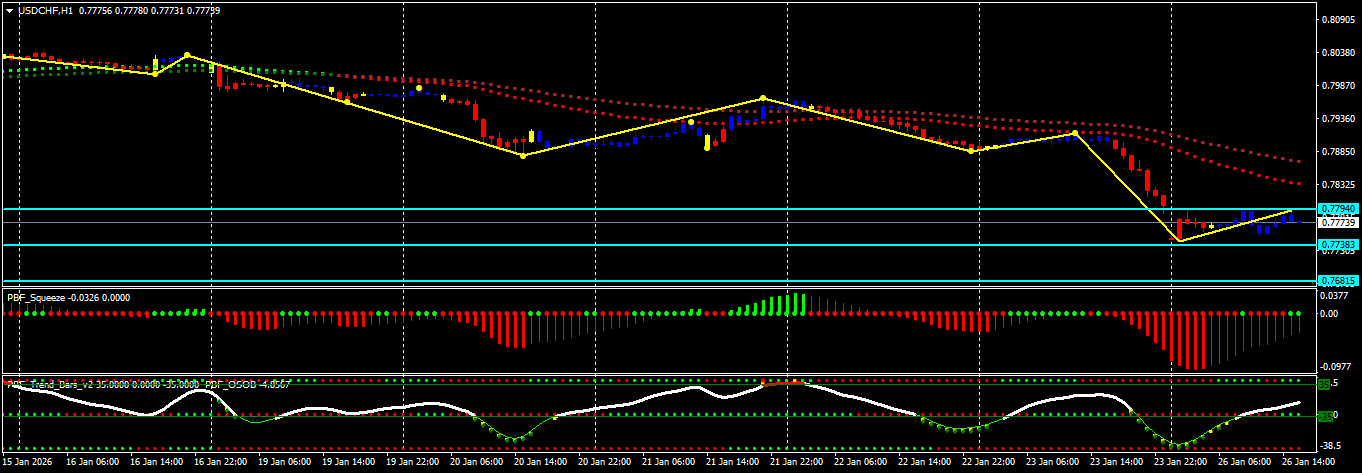Screen dimensions: 1362x473
Task: Click the 21 Jan 22:00 time label
Action: click(x=797, y=463)
